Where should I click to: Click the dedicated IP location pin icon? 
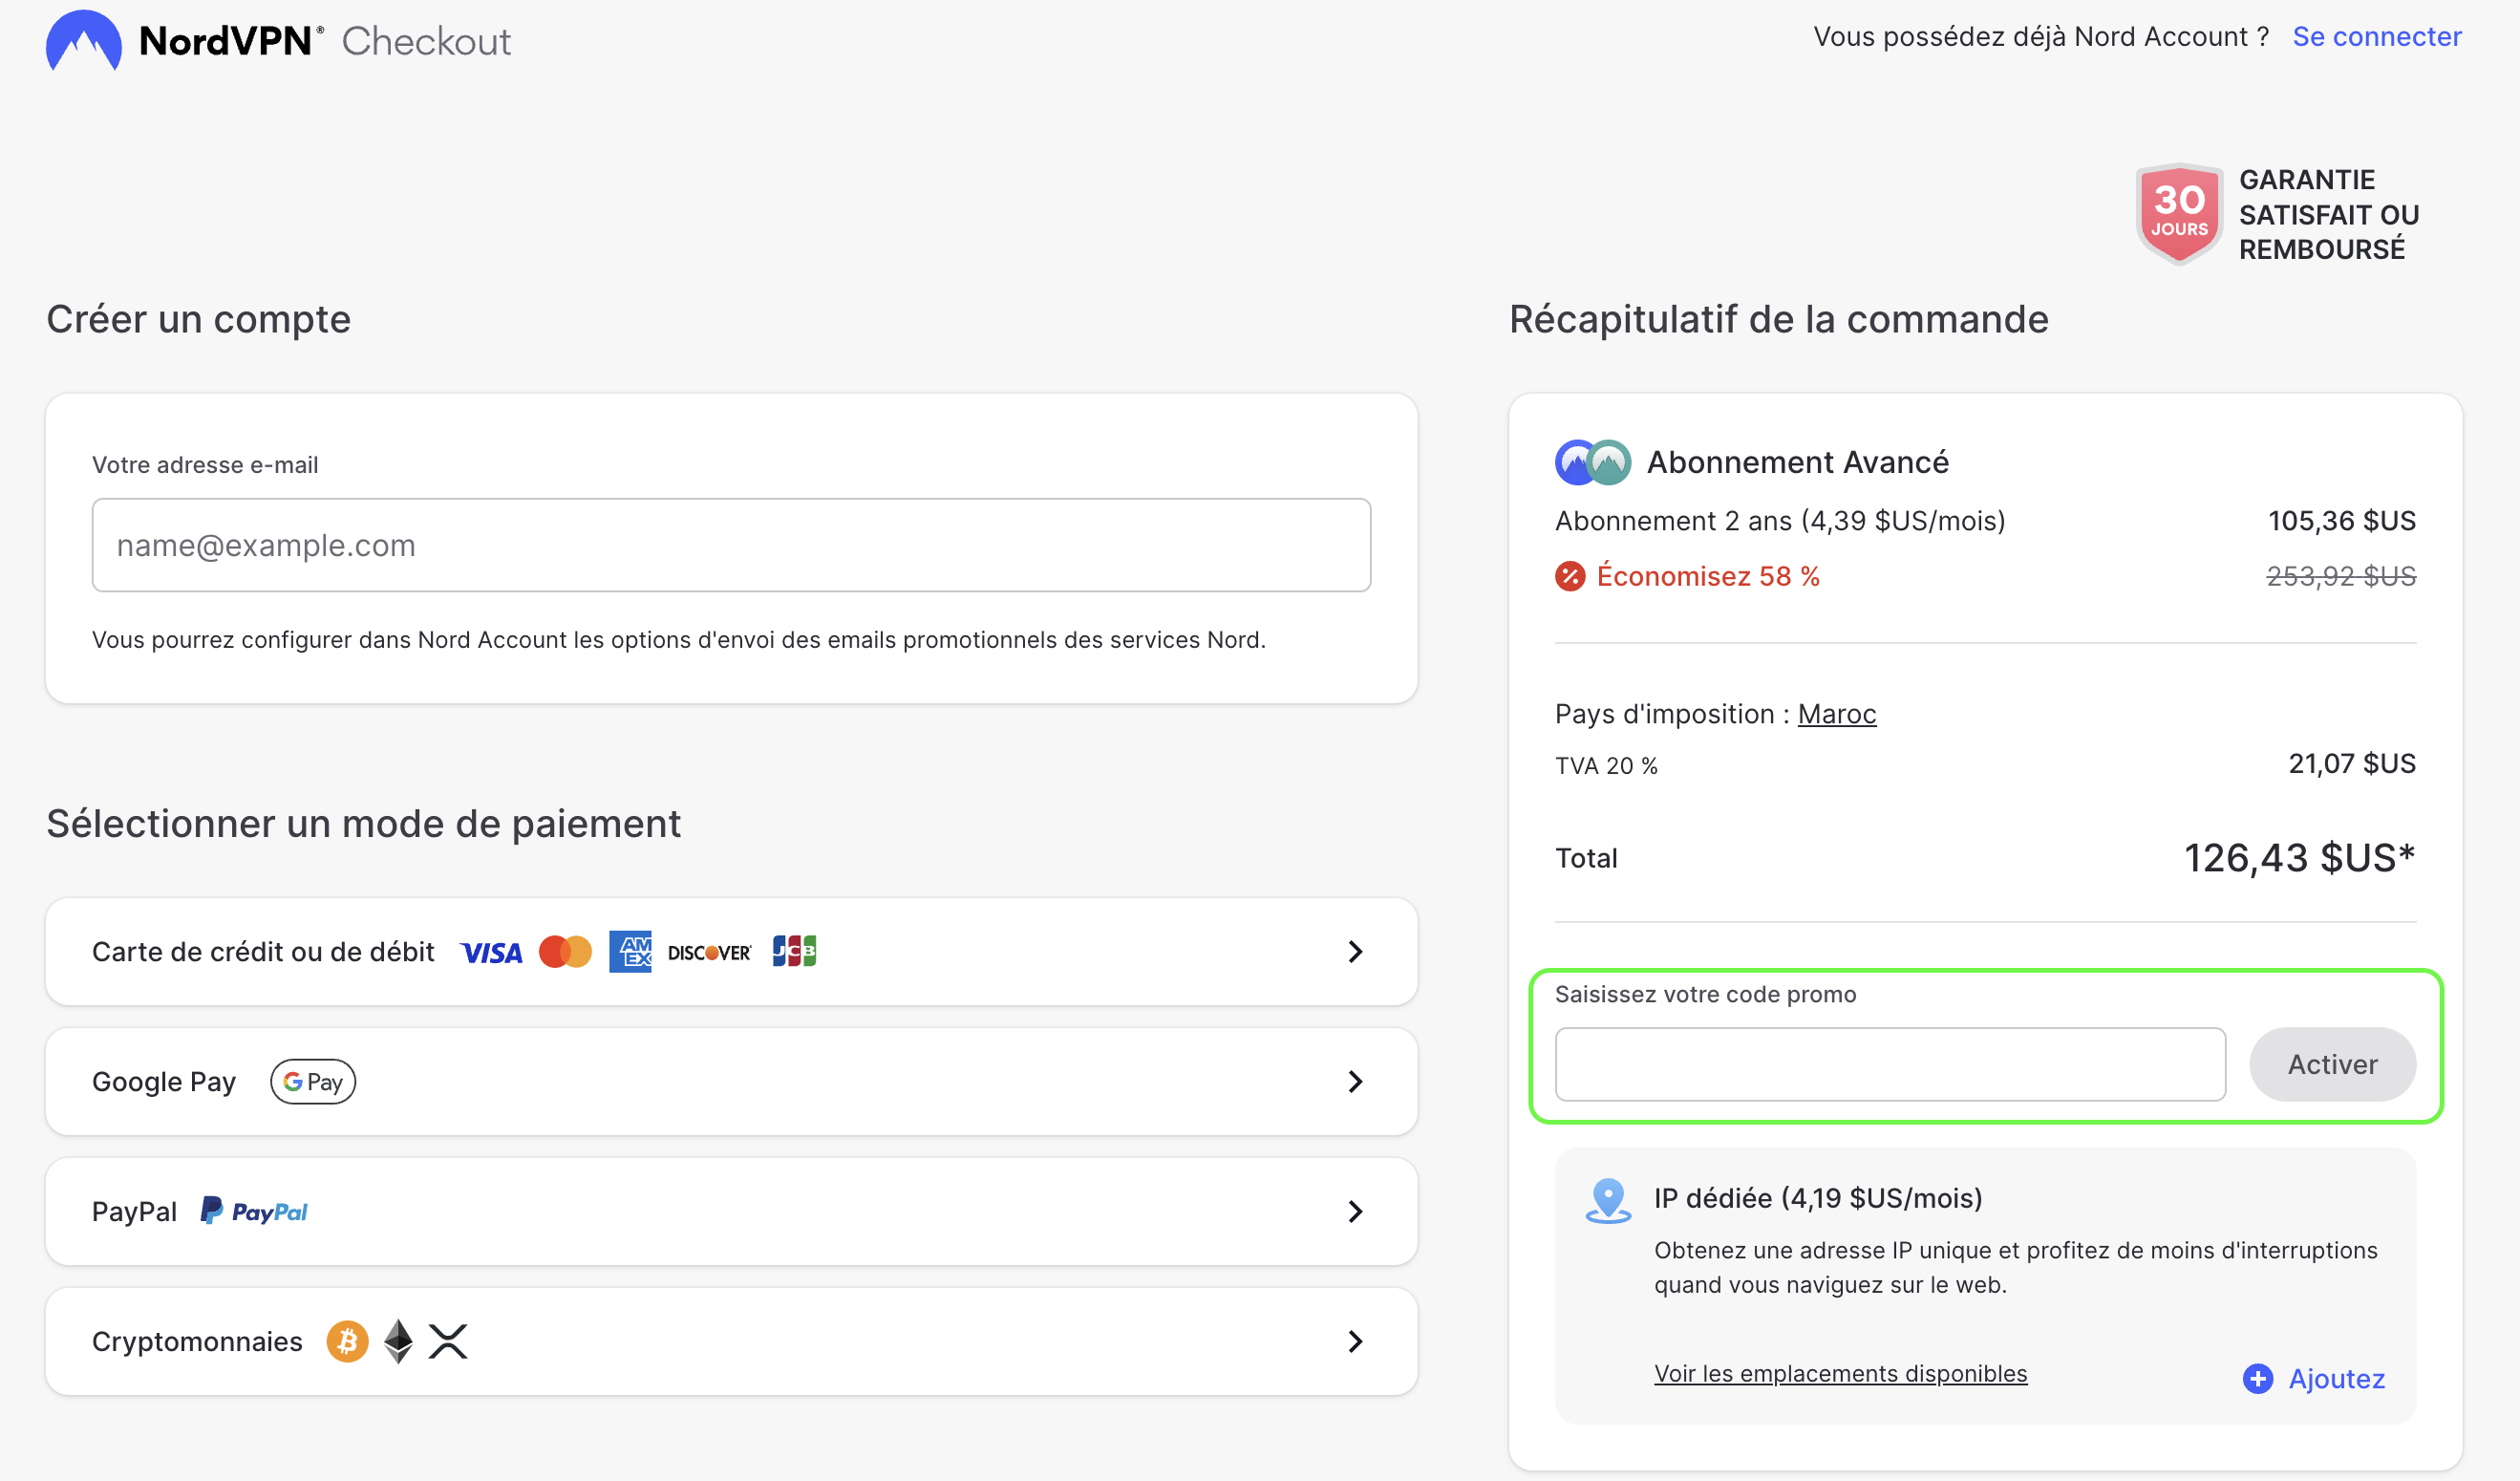(x=1608, y=1200)
